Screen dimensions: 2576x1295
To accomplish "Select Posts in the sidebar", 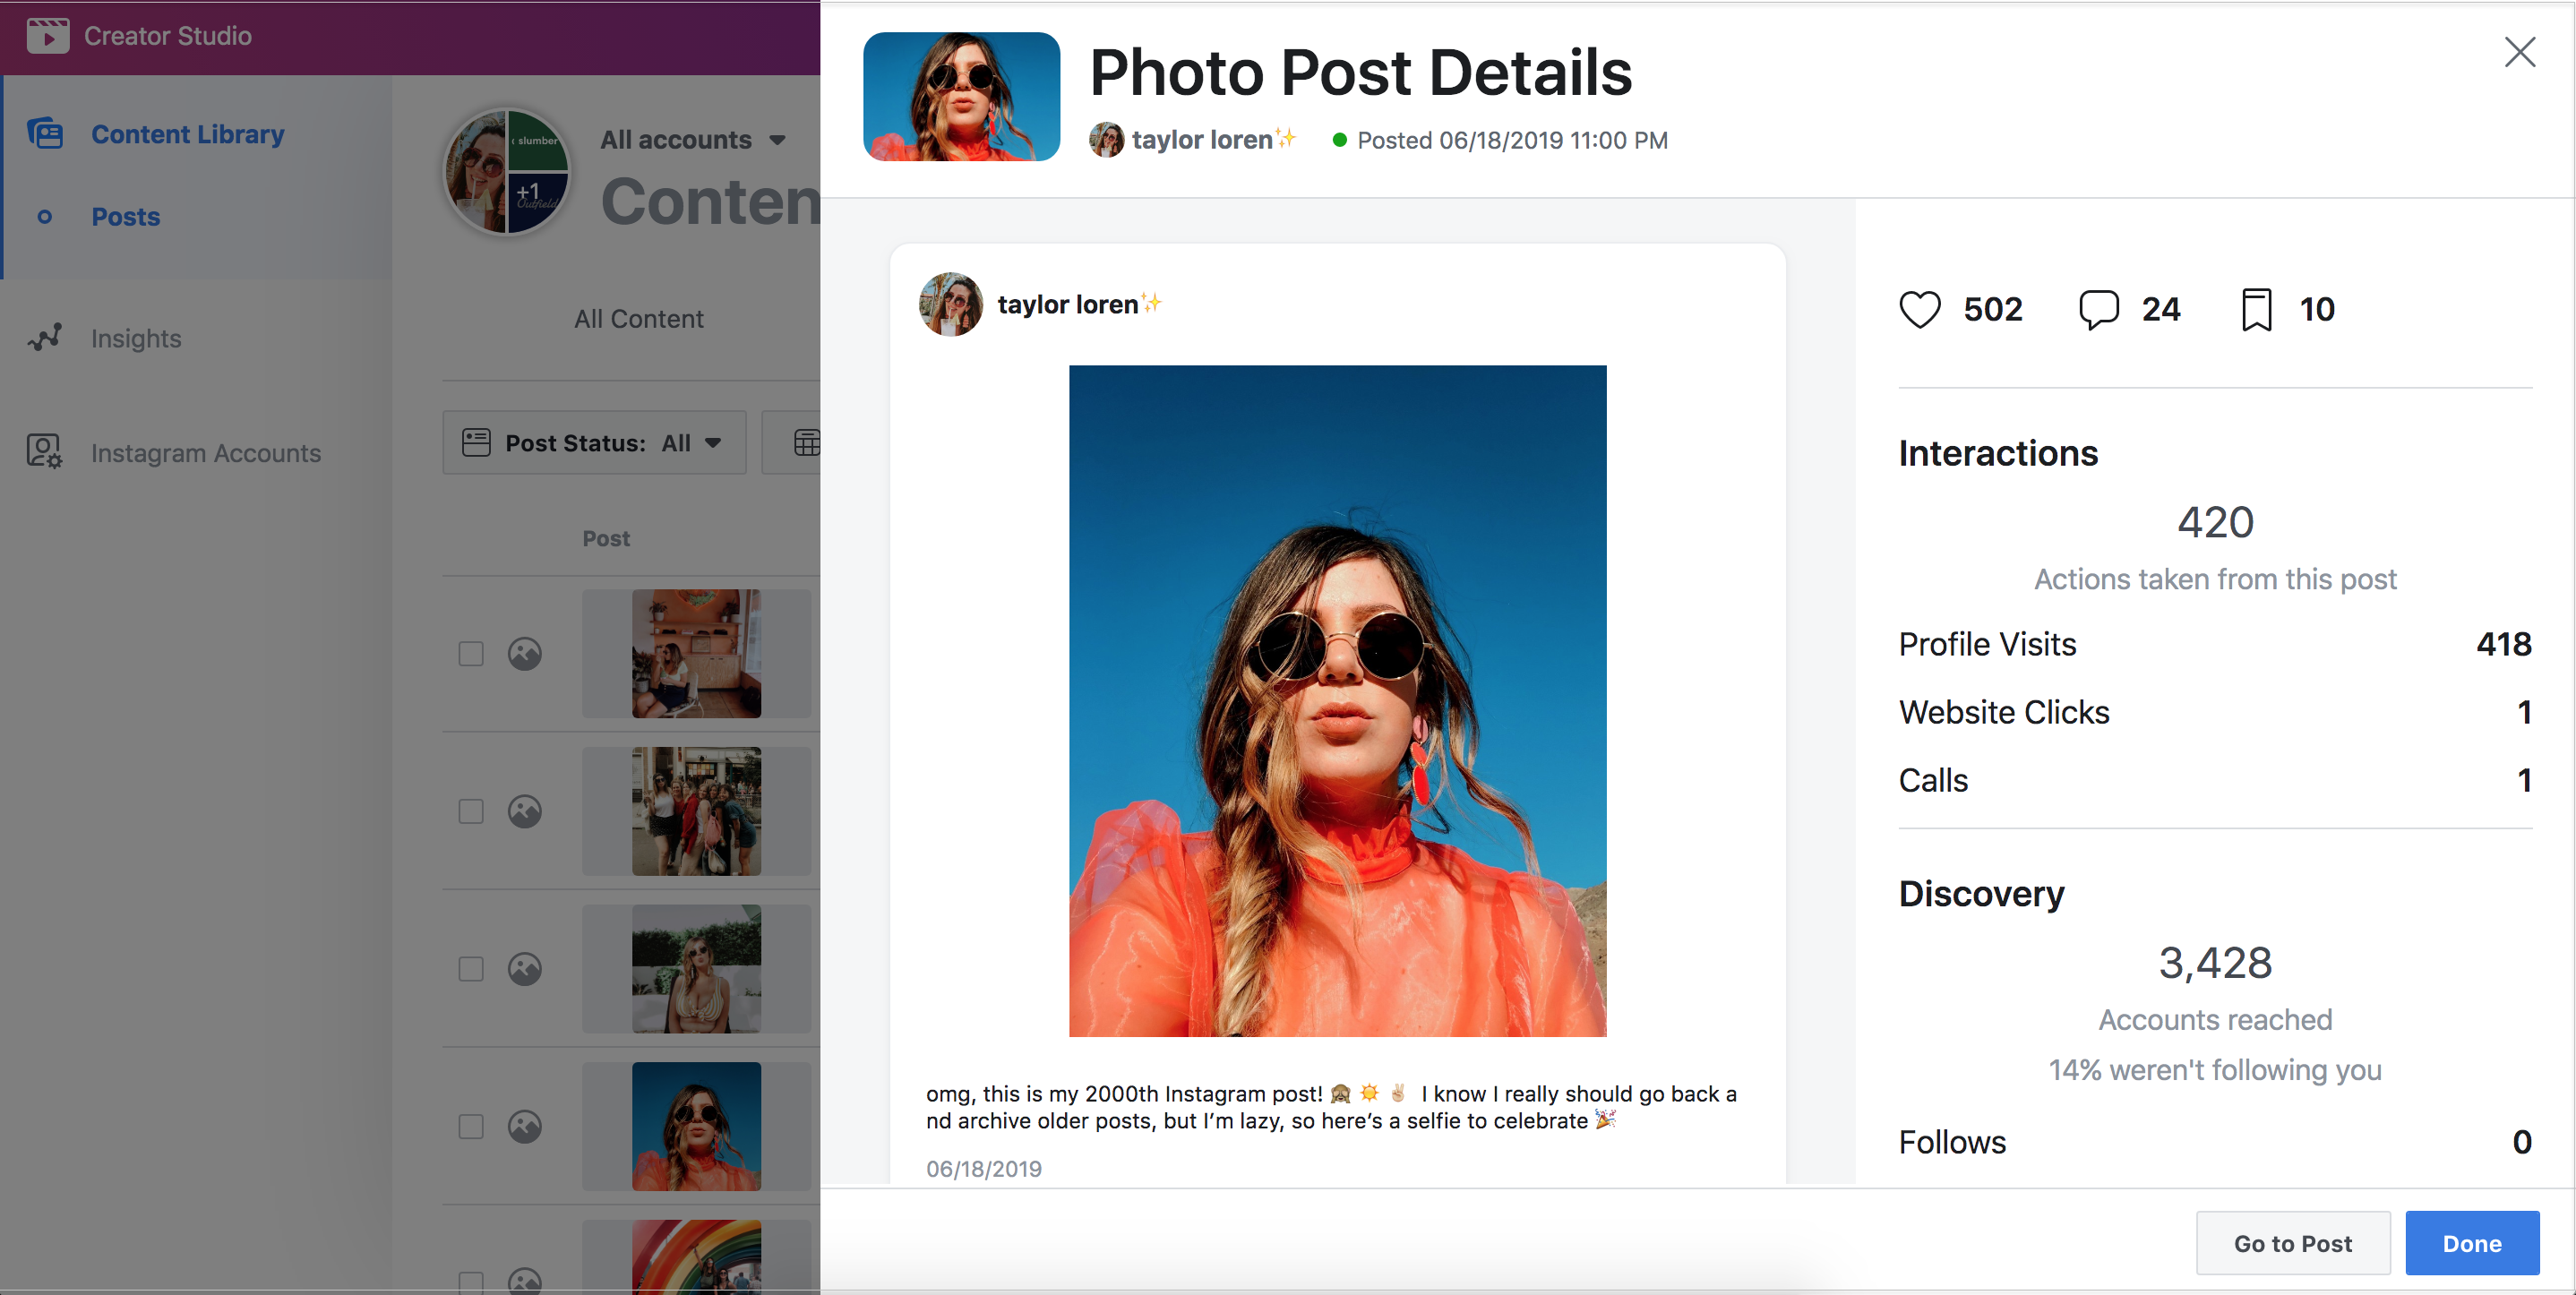I will 126,217.
